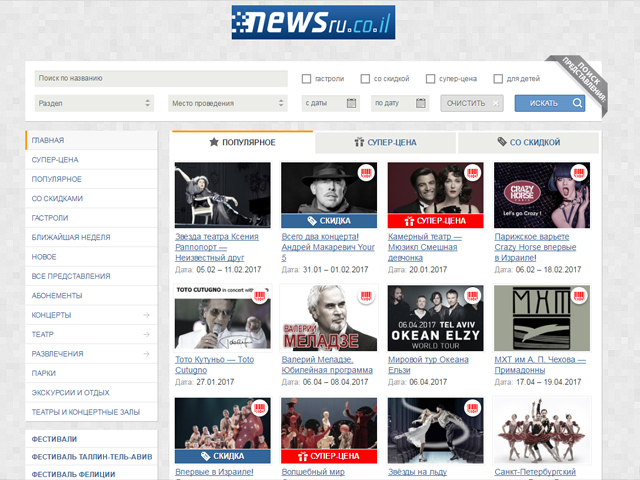
Task: Click the 'Поиск по названию' search field
Action: [161, 78]
